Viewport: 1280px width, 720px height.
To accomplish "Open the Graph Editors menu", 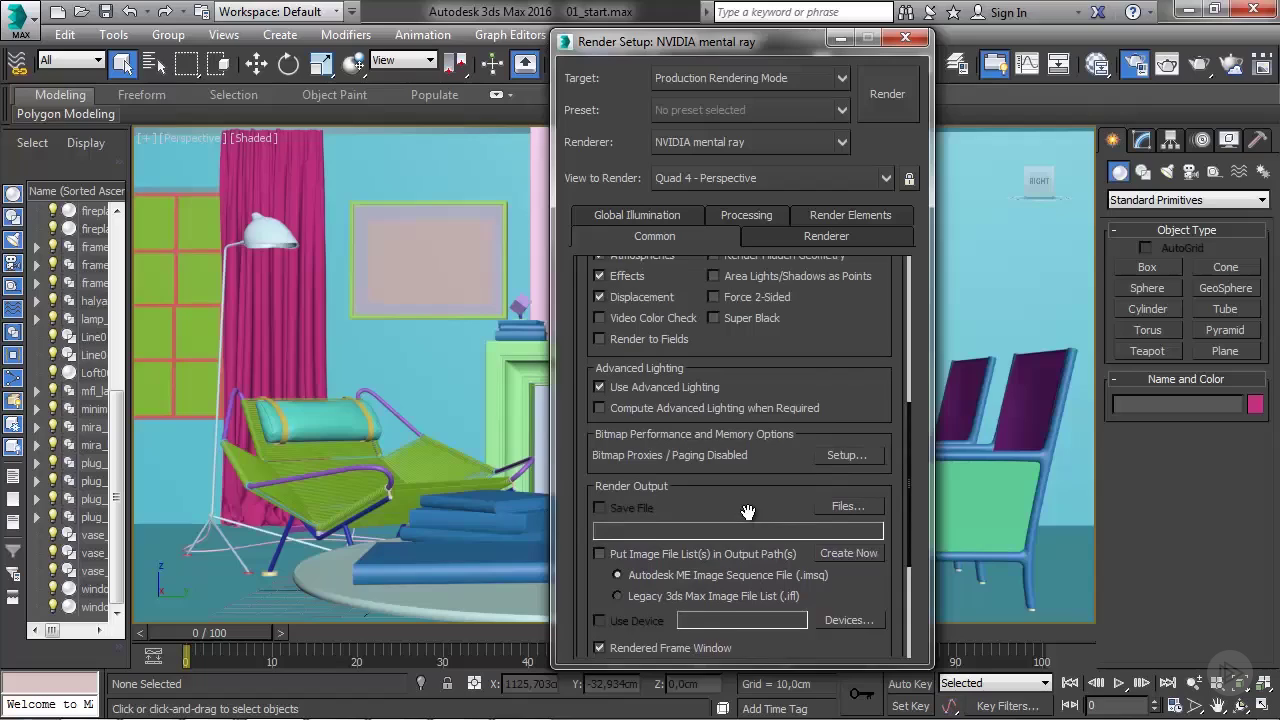I will click(x=510, y=34).
